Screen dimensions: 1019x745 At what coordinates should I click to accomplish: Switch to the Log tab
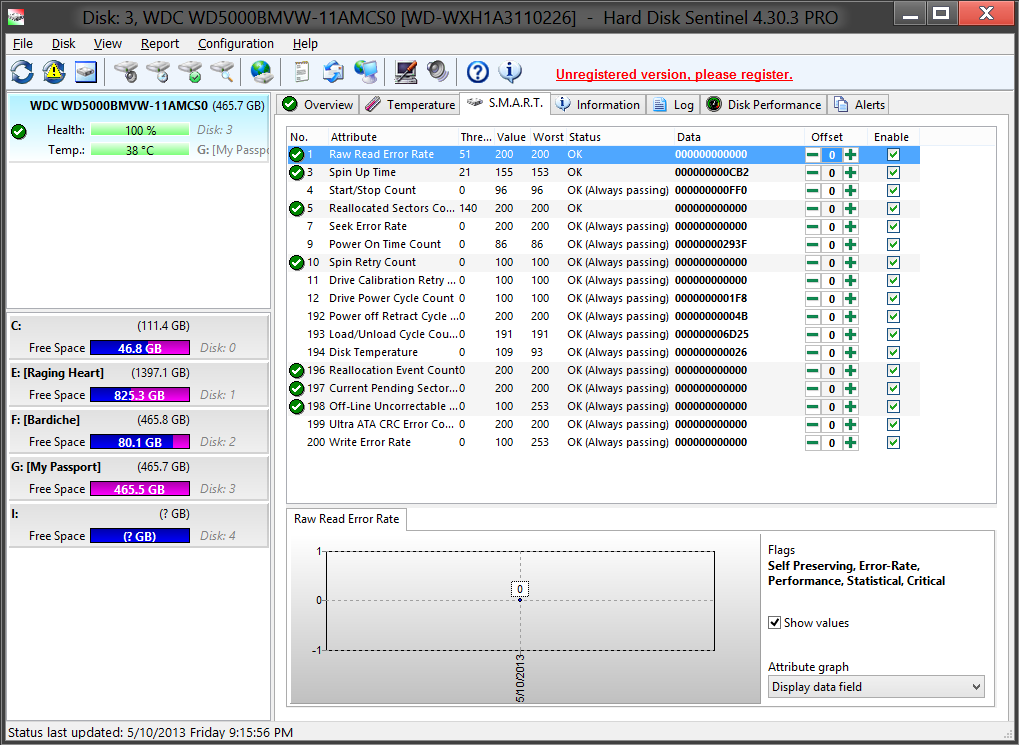(x=674, y=105)
